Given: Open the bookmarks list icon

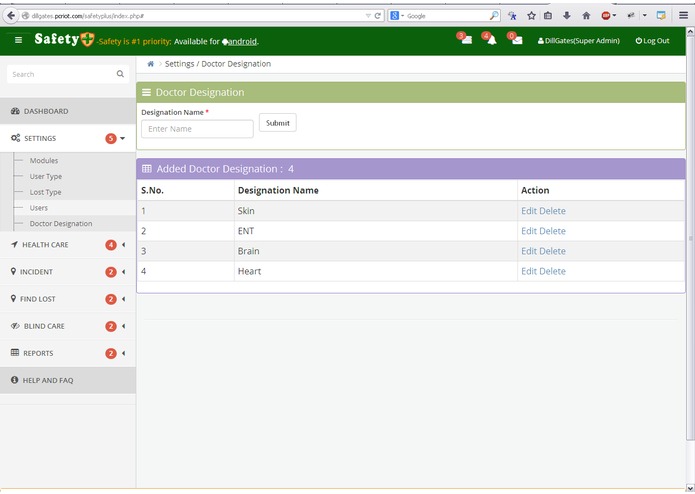Looking at the screenshot, I should (x=548, y=16).
